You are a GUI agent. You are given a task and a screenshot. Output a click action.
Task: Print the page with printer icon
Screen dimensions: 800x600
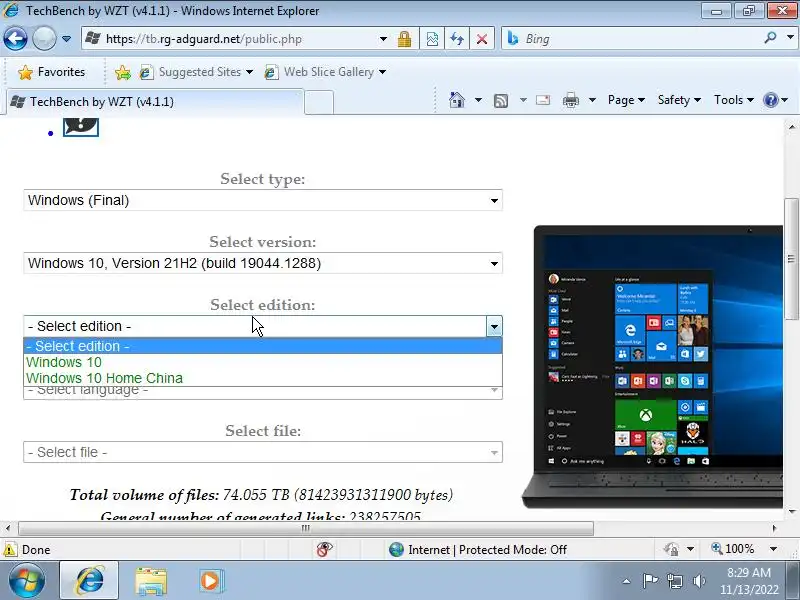click(x=571, y=100)
